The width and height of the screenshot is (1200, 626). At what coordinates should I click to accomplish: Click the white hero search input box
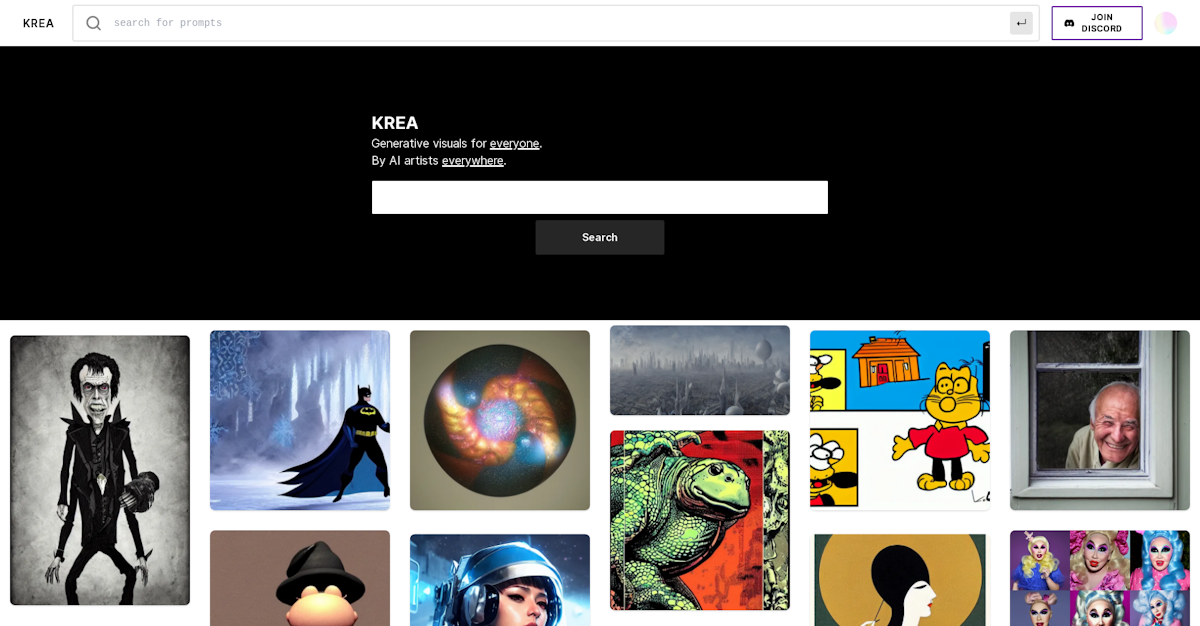click(600, 197)
